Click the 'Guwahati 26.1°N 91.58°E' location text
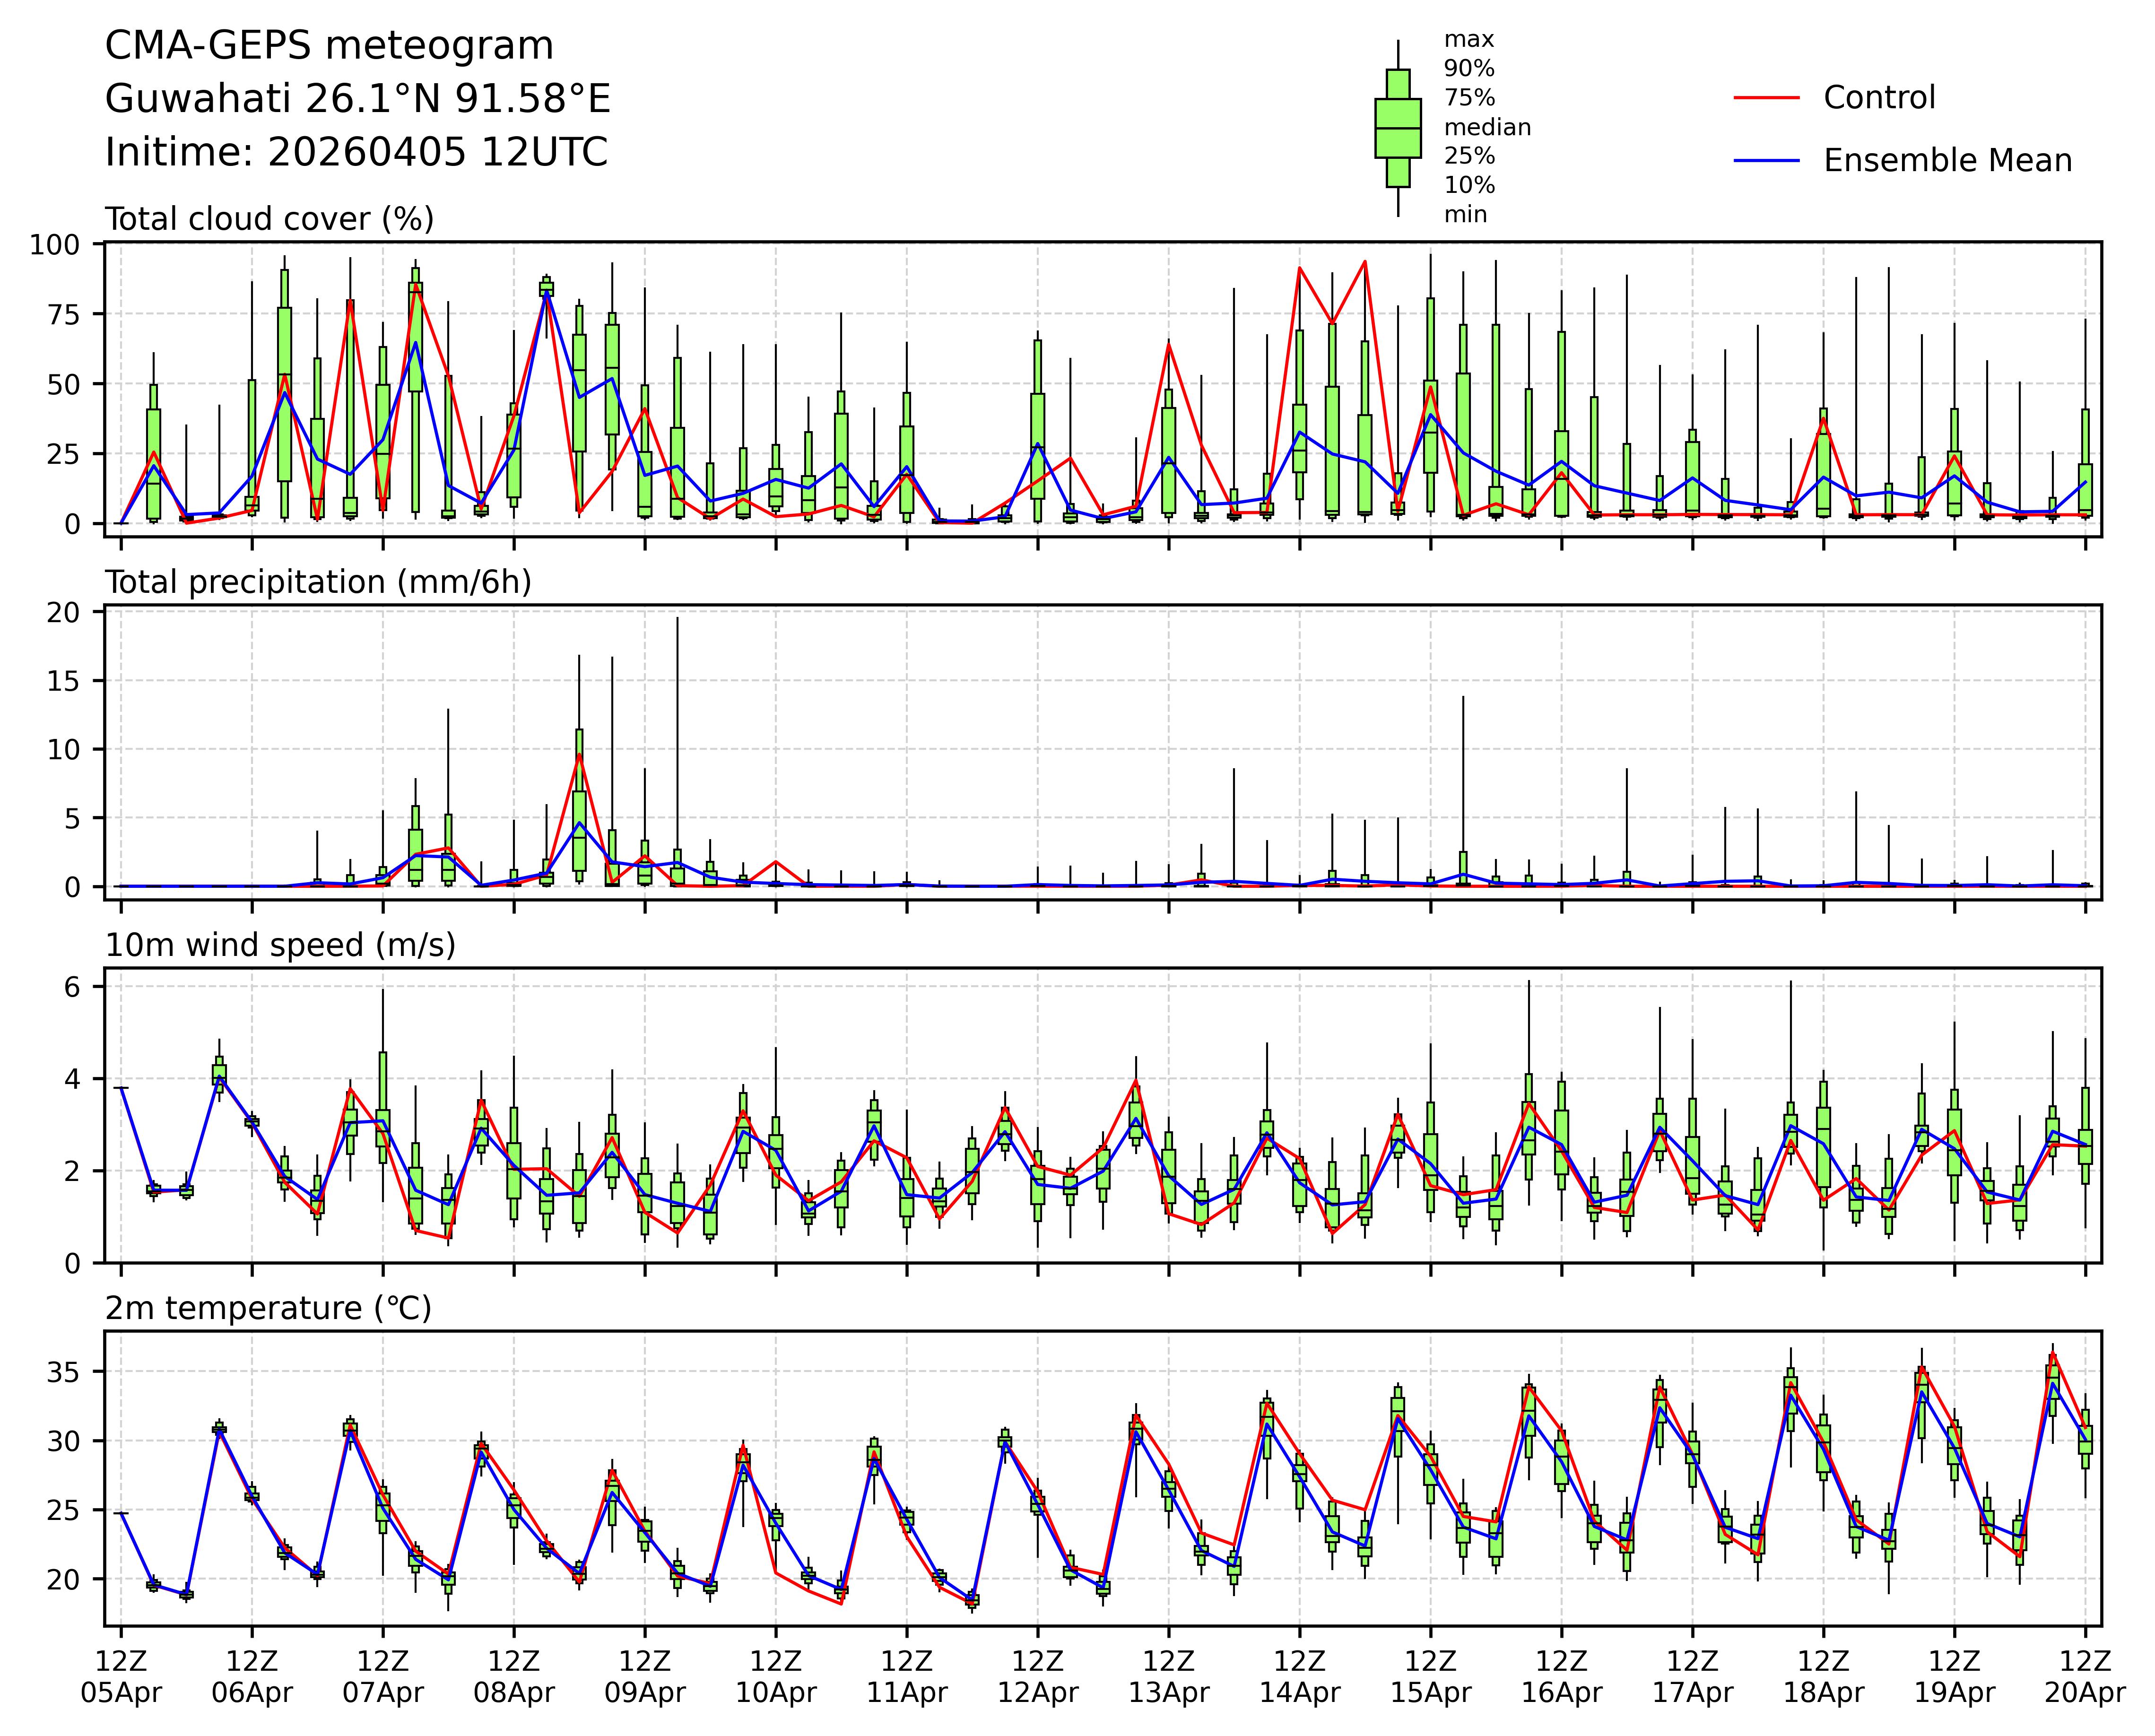Screen dimensions: 2155x1736 coord(357,99)
